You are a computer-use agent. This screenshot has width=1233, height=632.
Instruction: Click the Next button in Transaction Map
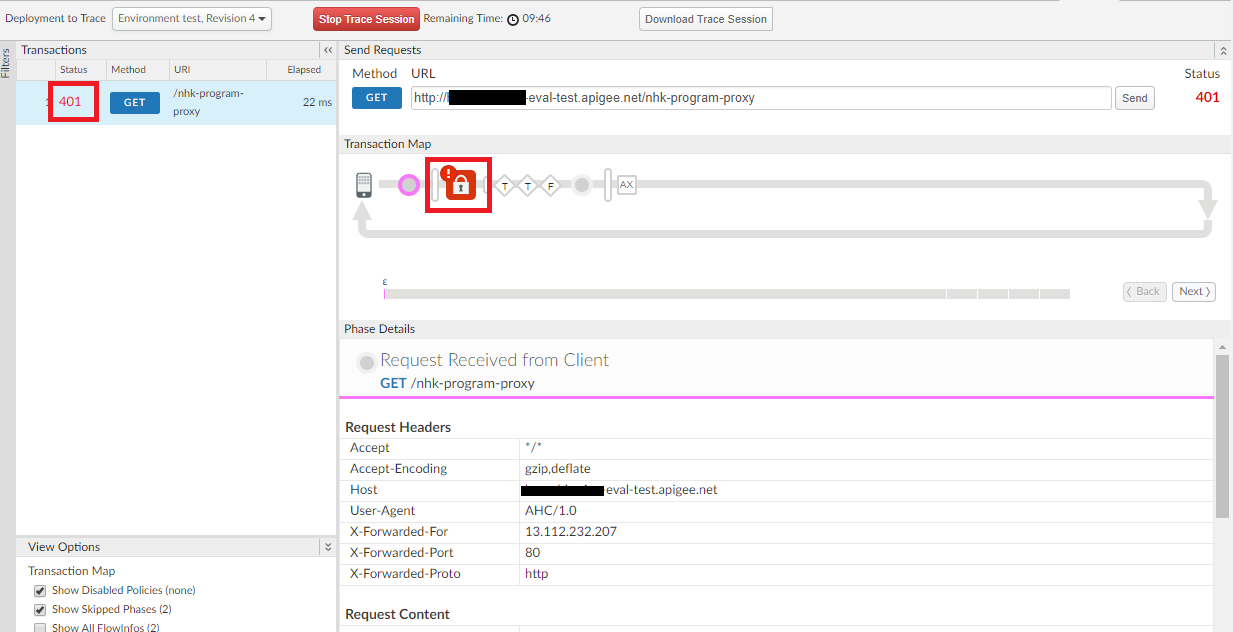(x=1194, y=292)
